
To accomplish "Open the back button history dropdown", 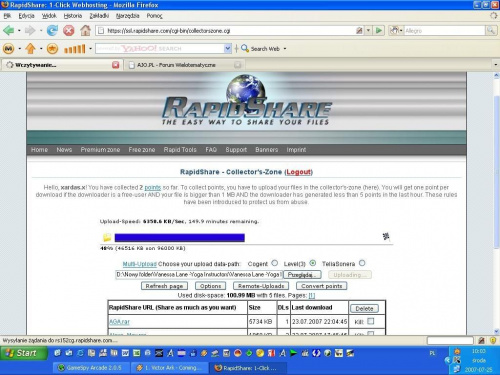I will (19, 31).
